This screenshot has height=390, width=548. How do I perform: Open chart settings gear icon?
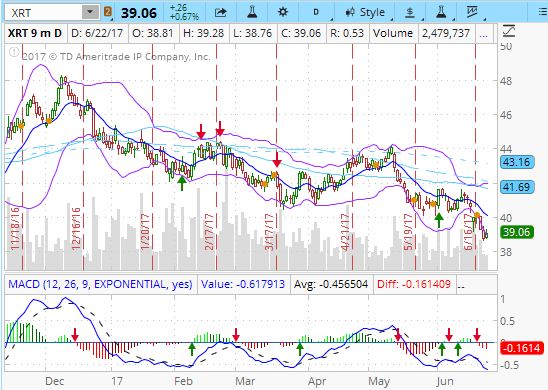tap(282, 12)
